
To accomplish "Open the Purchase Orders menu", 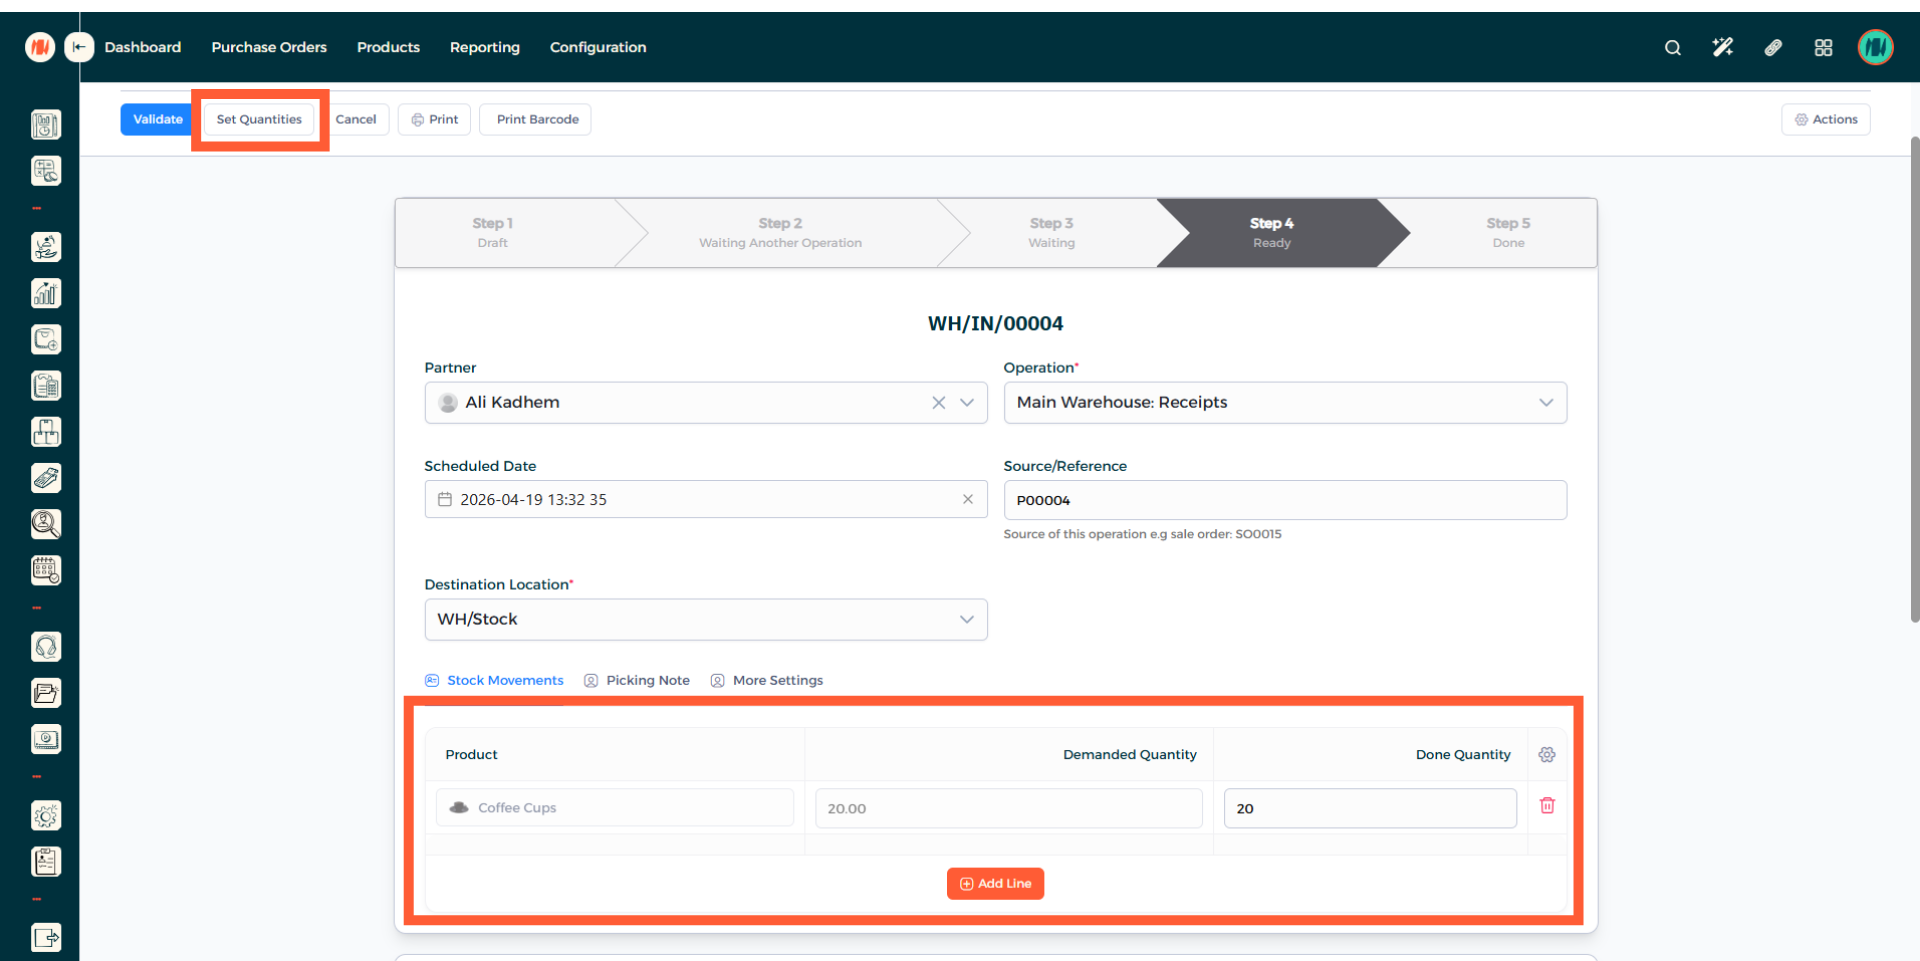I will click(269, 47).
